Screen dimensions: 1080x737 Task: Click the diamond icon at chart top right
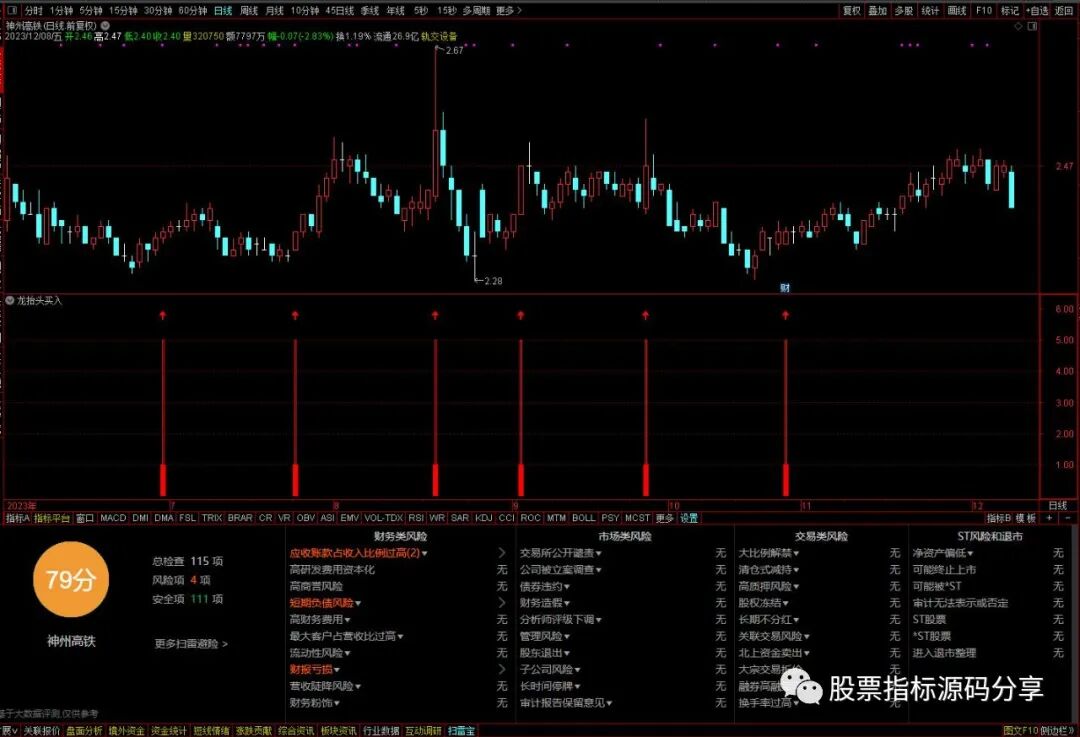coord(1019,25)
